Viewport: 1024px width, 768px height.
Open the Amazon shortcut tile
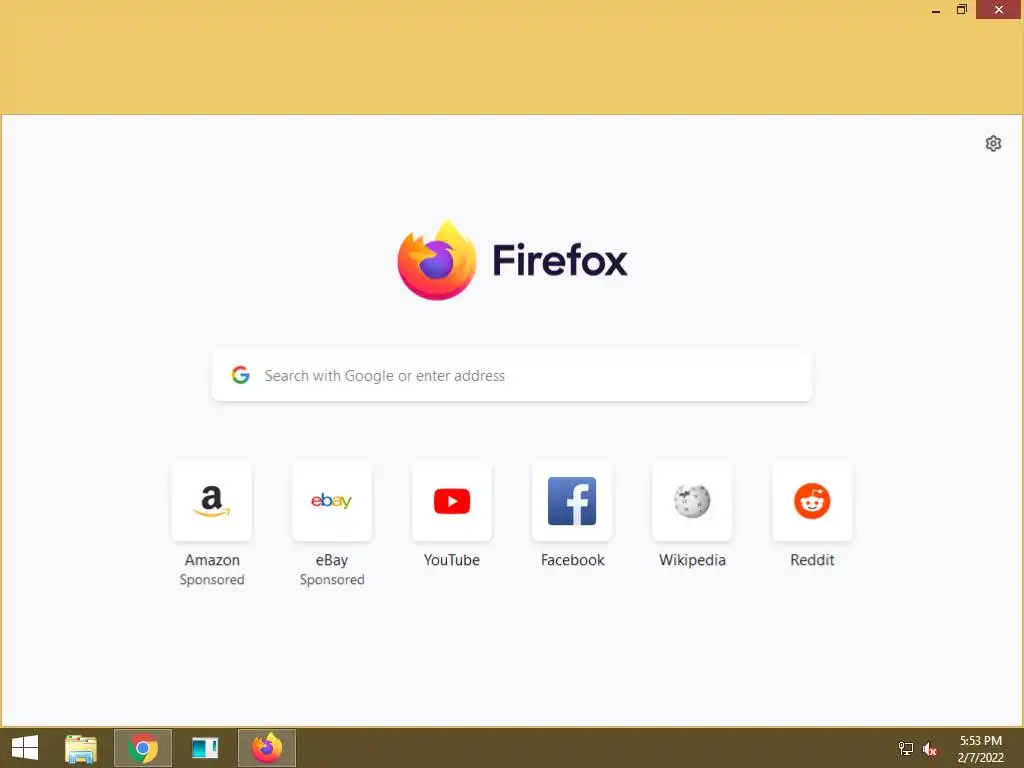click(212, 502)
